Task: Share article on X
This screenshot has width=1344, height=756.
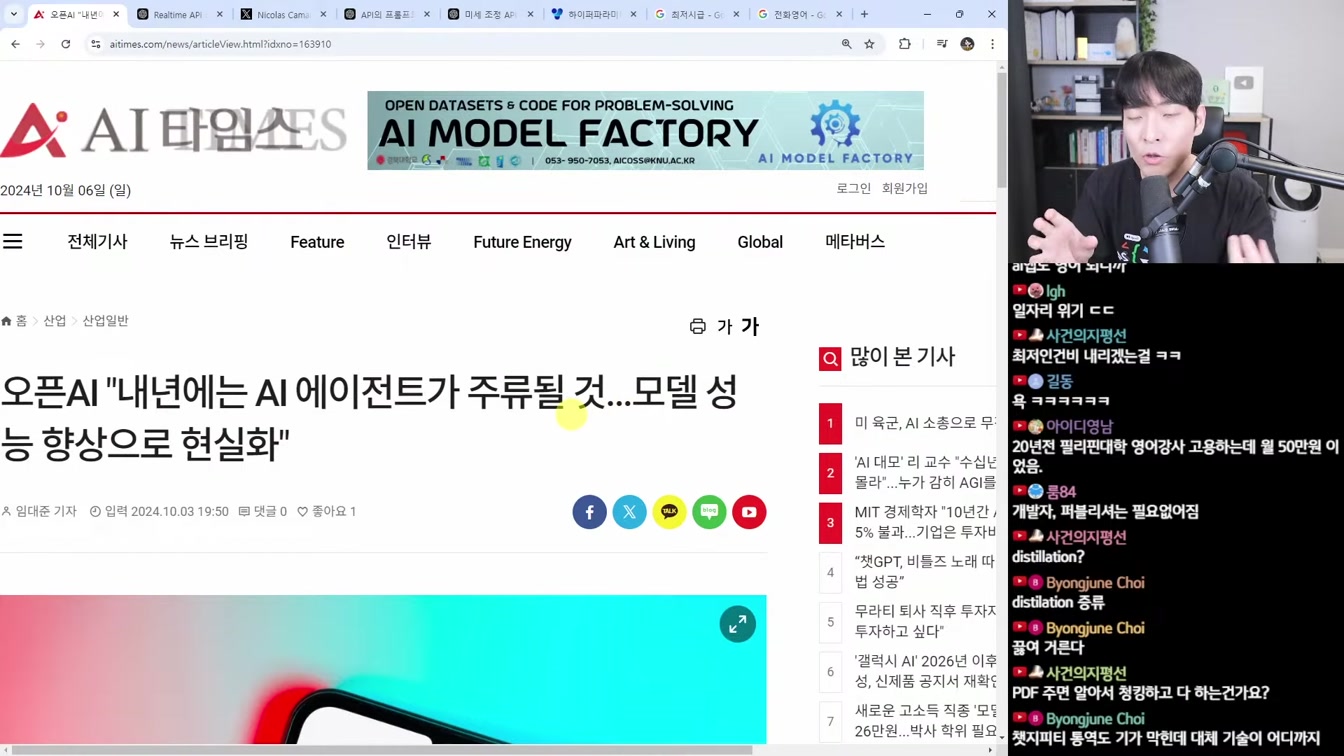Action: pyautogui.click(x=630, y=512)
